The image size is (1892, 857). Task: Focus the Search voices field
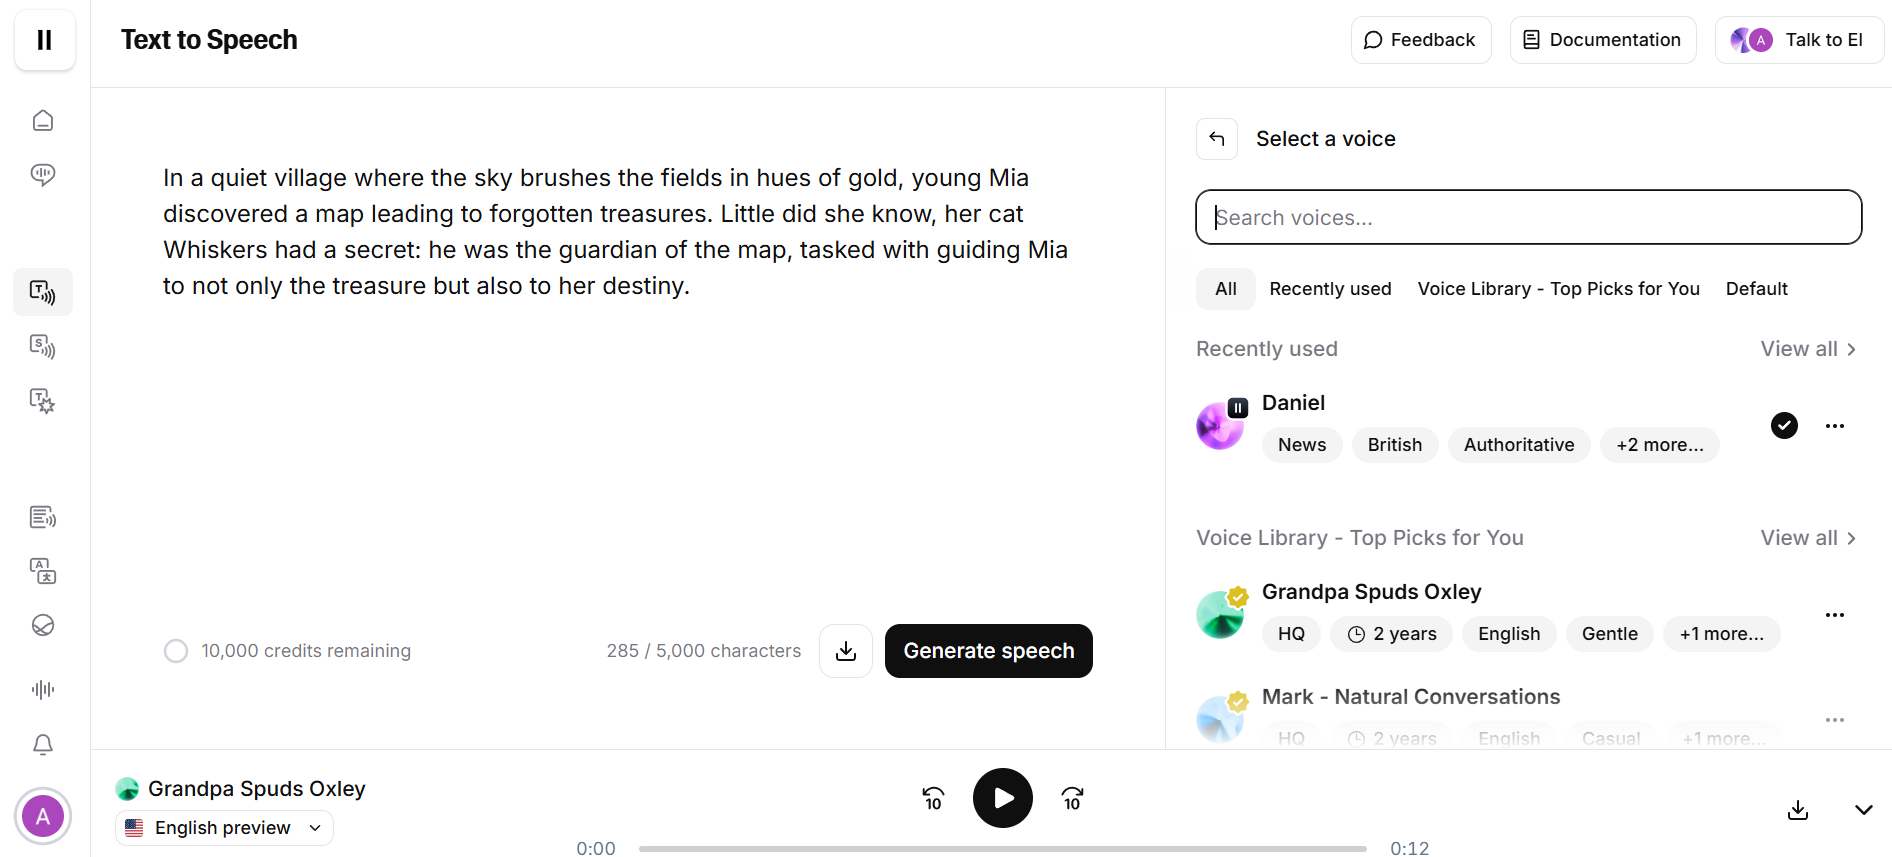coord(1528,217)
